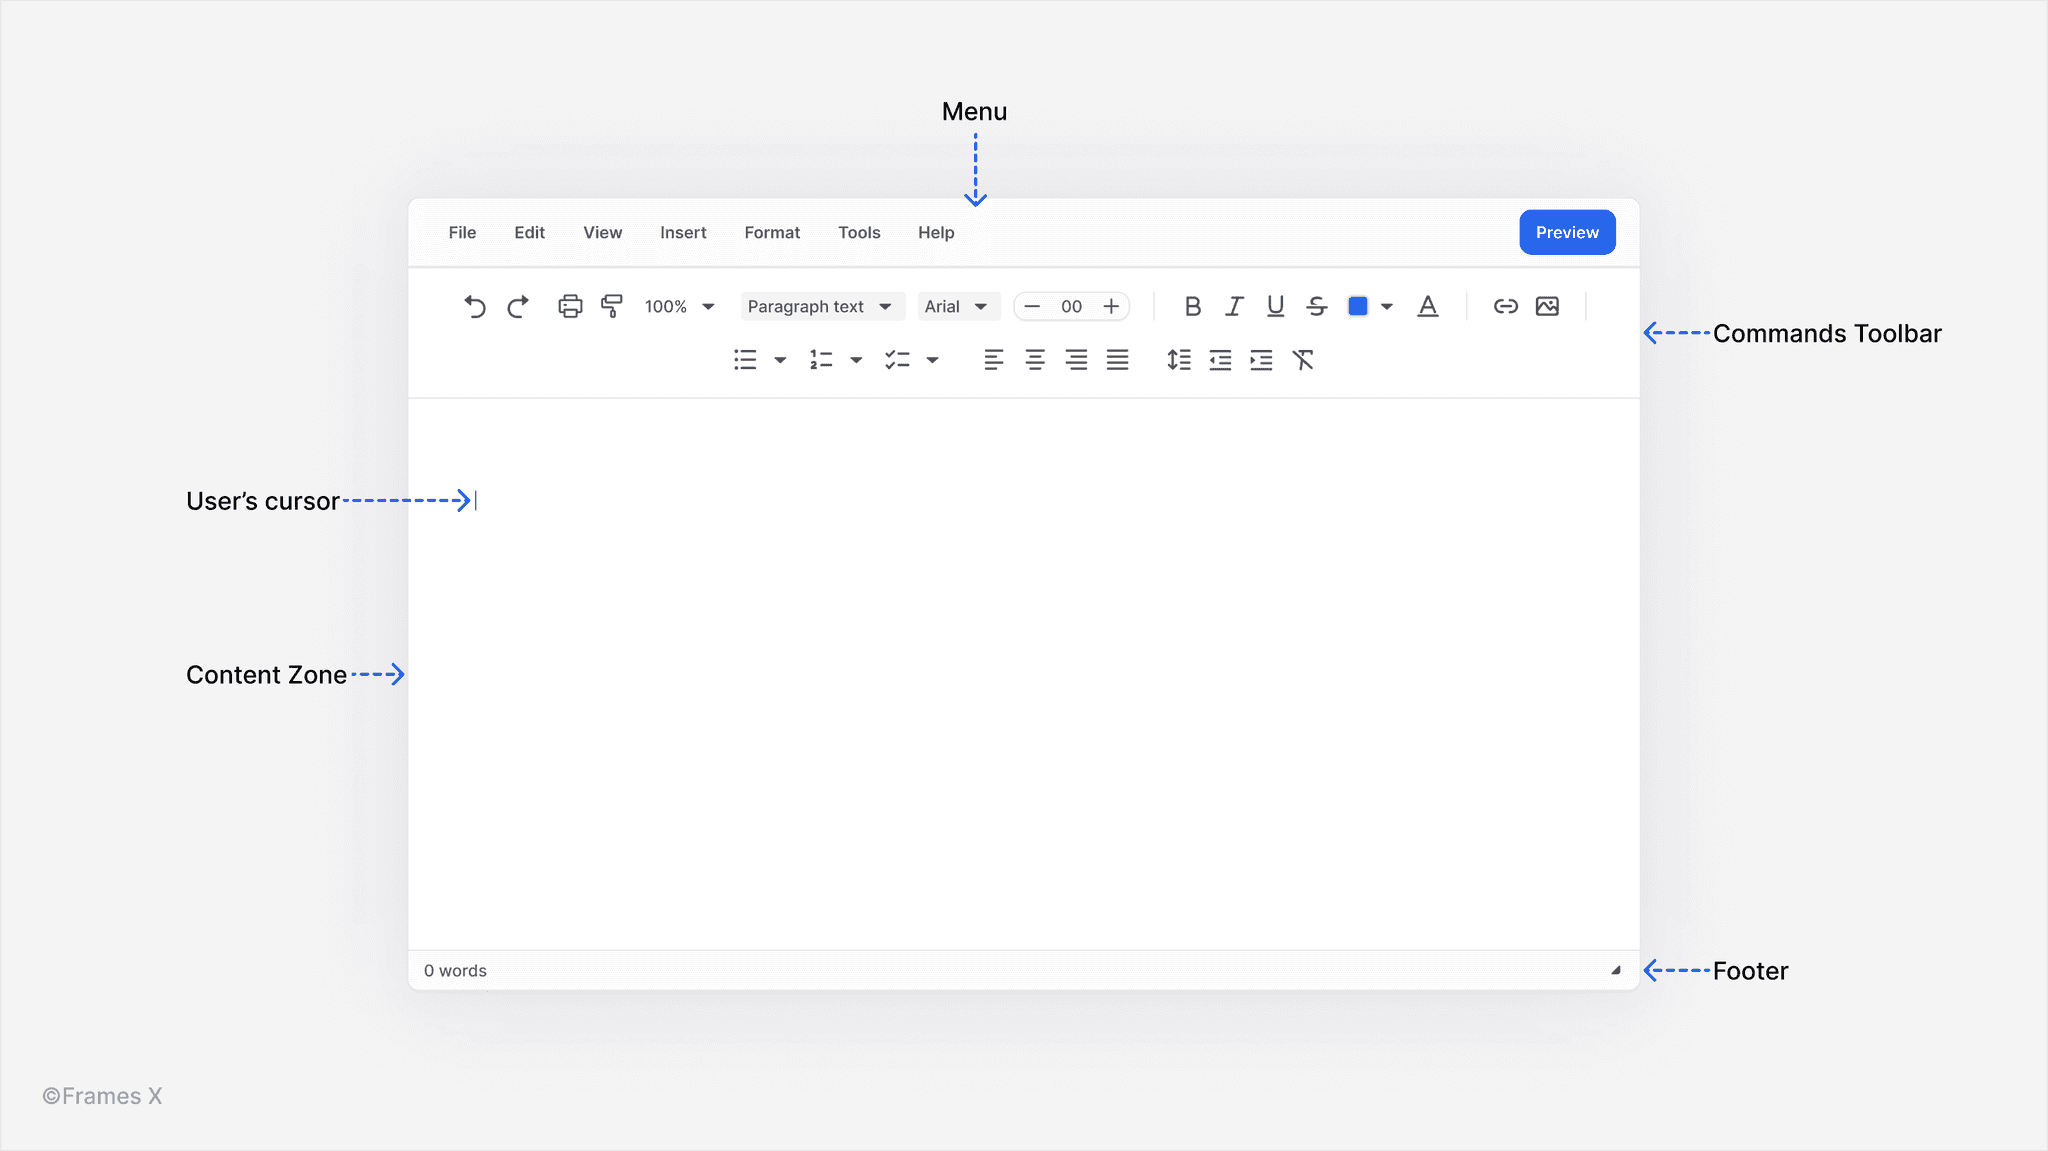Open the Arial font dropdown
Screen dimensions: 2048x1151
955,306
